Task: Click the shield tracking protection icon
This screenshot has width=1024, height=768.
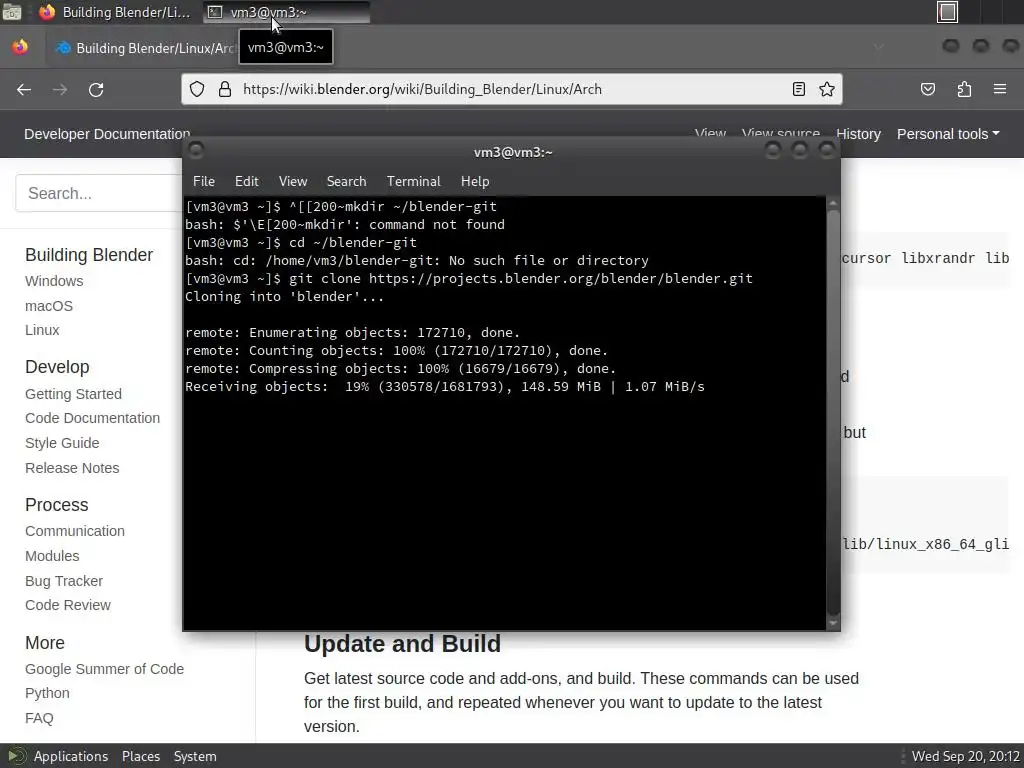Action: [197, 89]
